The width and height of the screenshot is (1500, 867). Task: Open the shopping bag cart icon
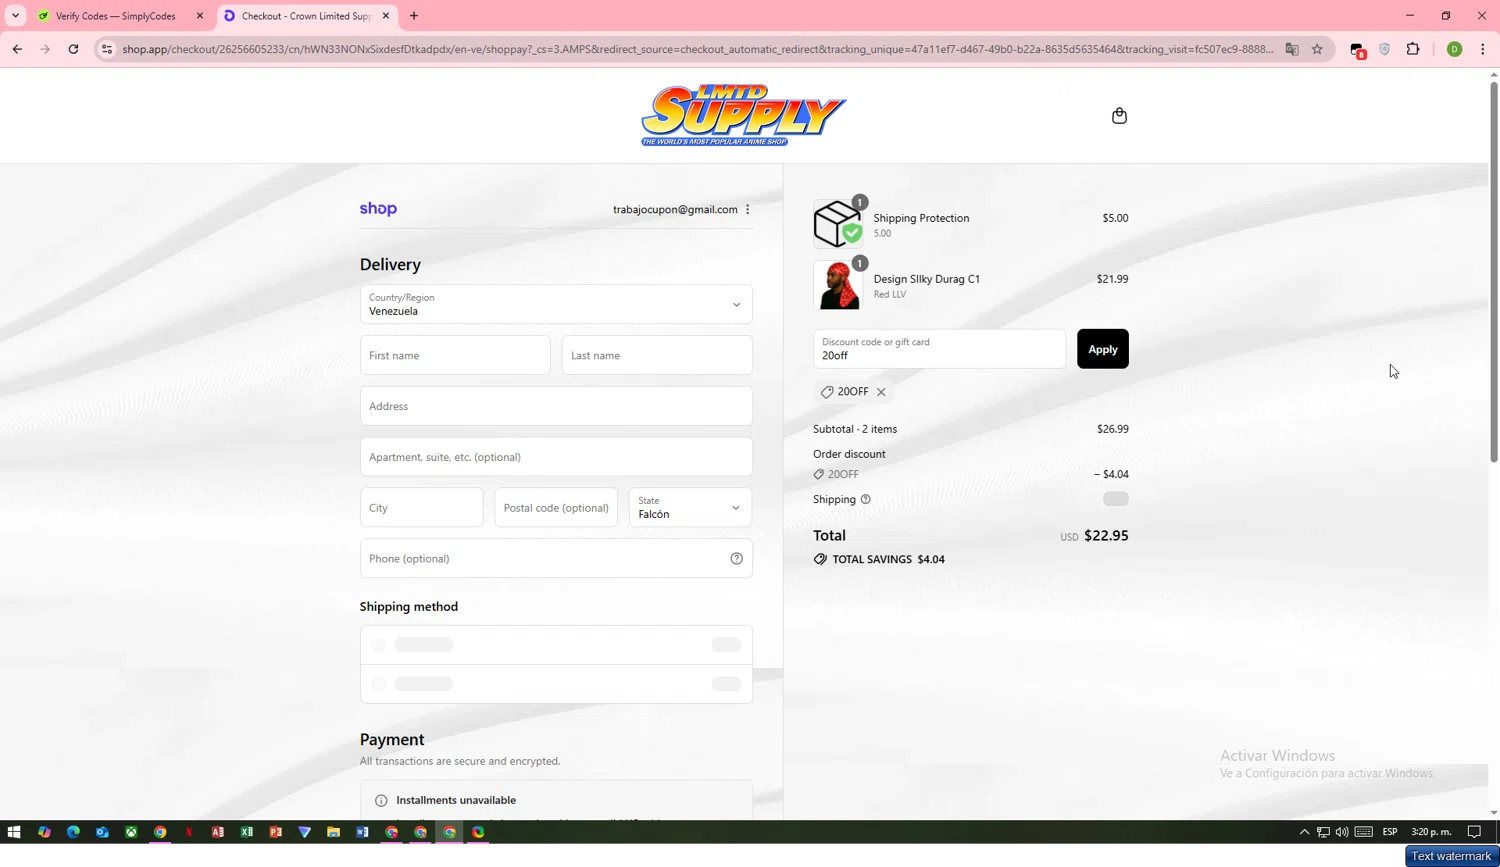(x=1119, y=116)
